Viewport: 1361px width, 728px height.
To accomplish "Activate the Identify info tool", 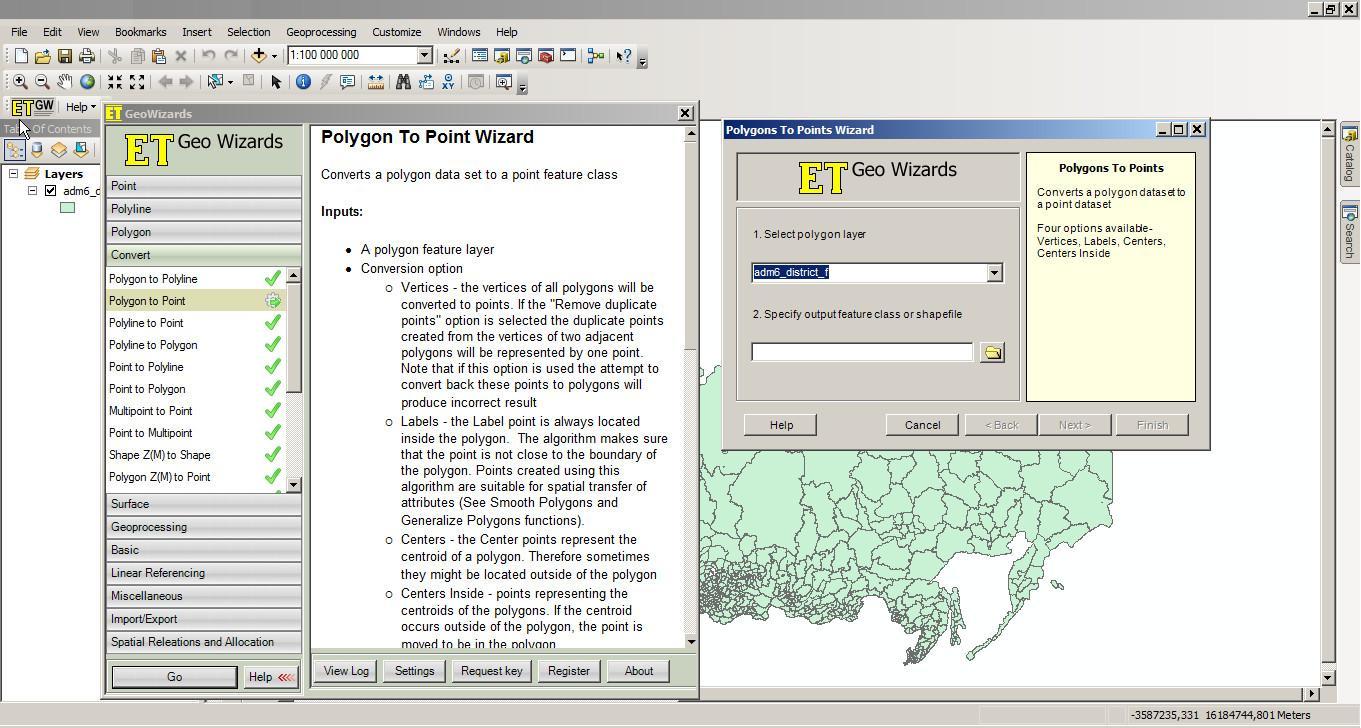I will point(303,82).
